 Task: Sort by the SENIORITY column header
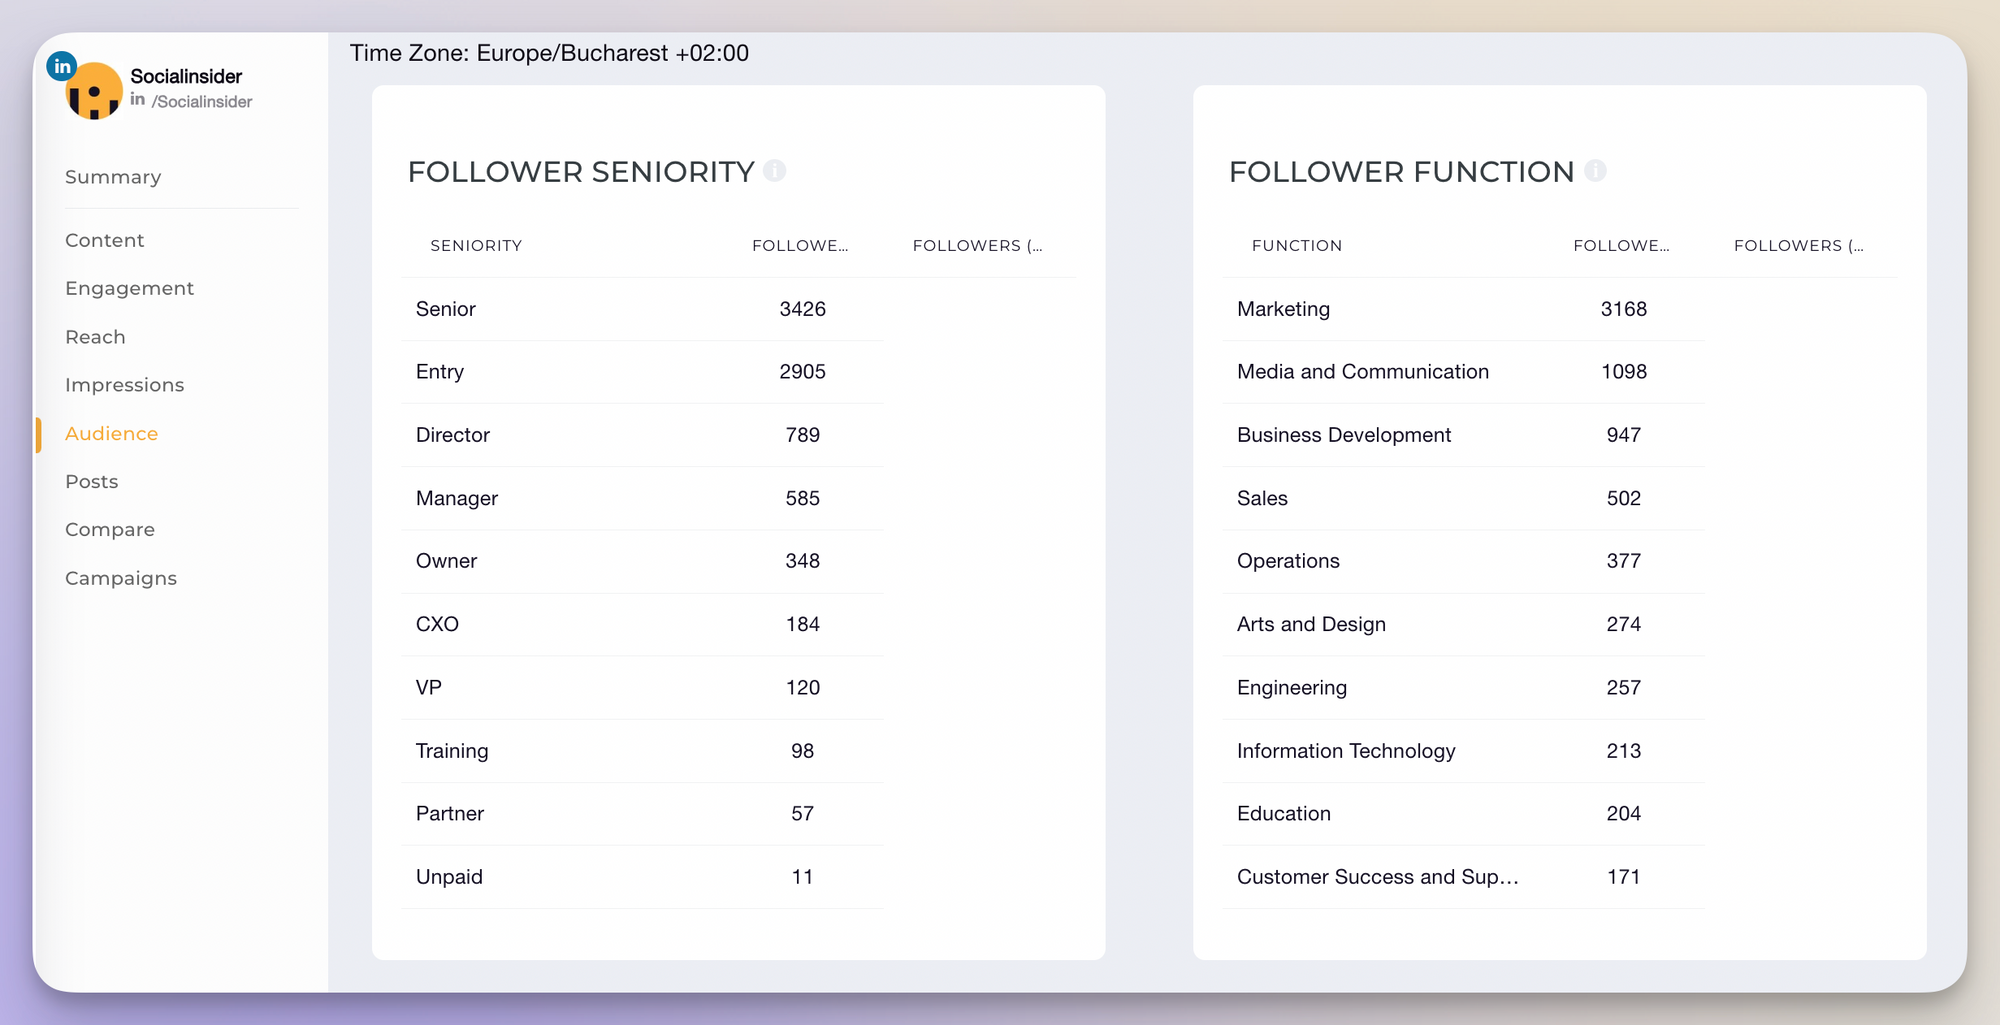point(476,245)
